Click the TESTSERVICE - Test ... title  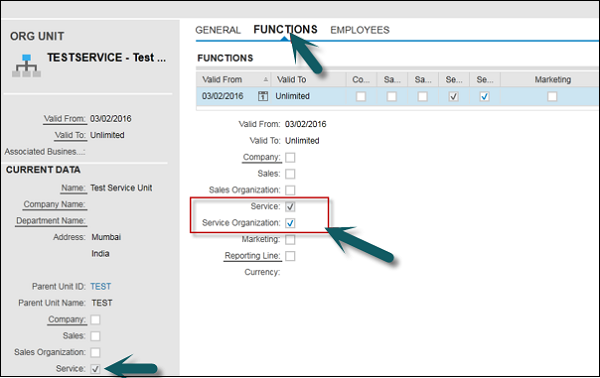click(106, 57)
